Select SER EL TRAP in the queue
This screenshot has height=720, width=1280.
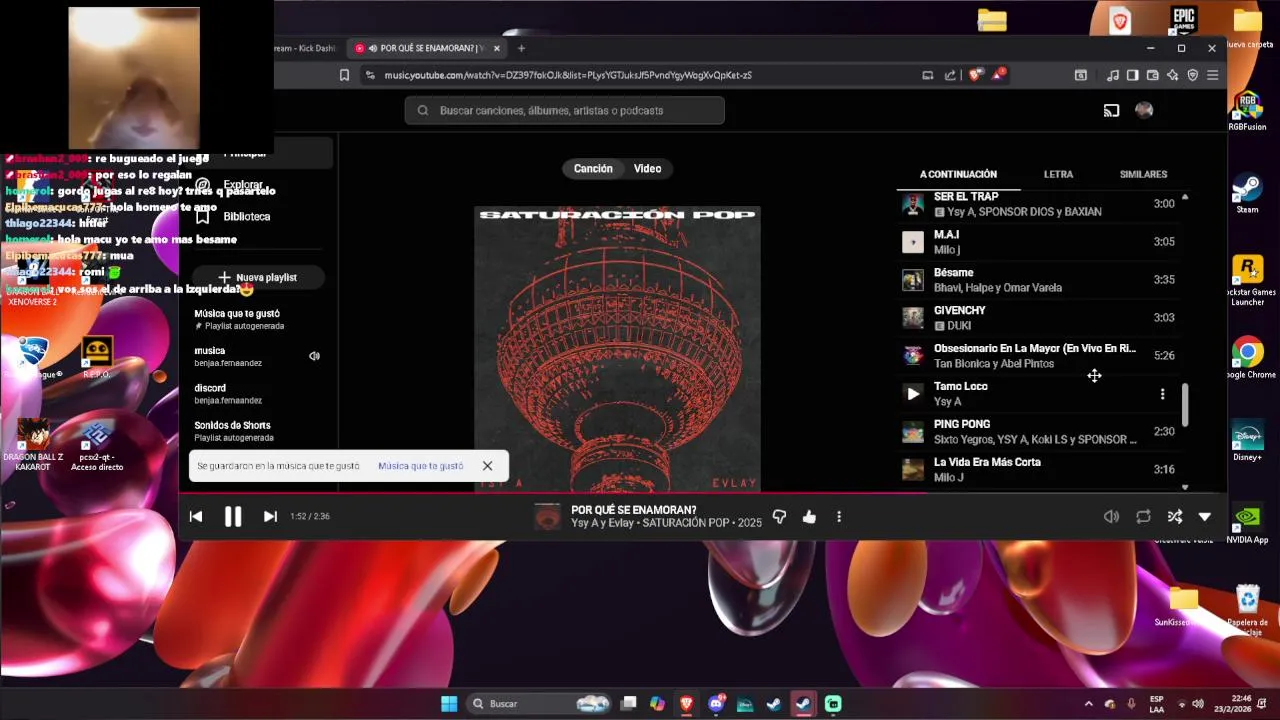pos(1038,204)
